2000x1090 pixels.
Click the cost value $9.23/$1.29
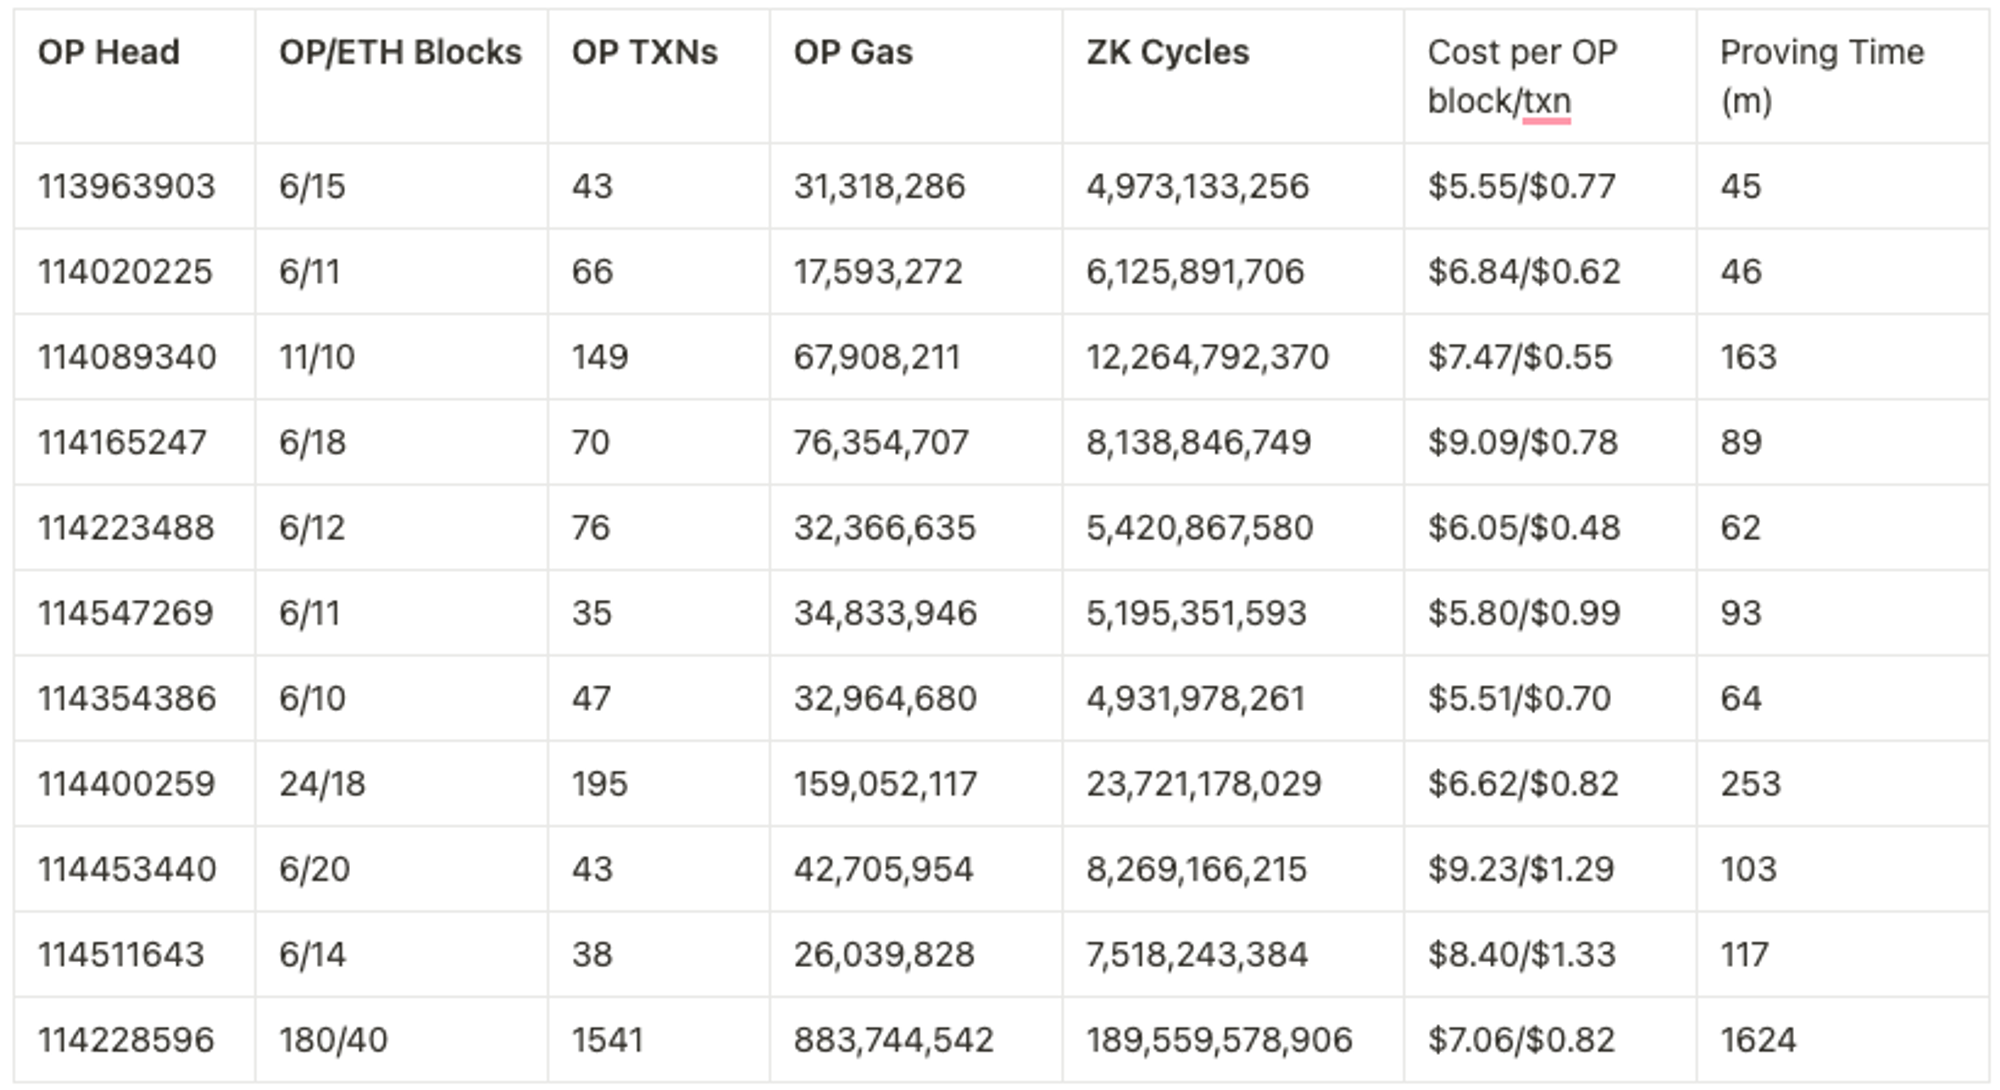[x=1521, y=869]
